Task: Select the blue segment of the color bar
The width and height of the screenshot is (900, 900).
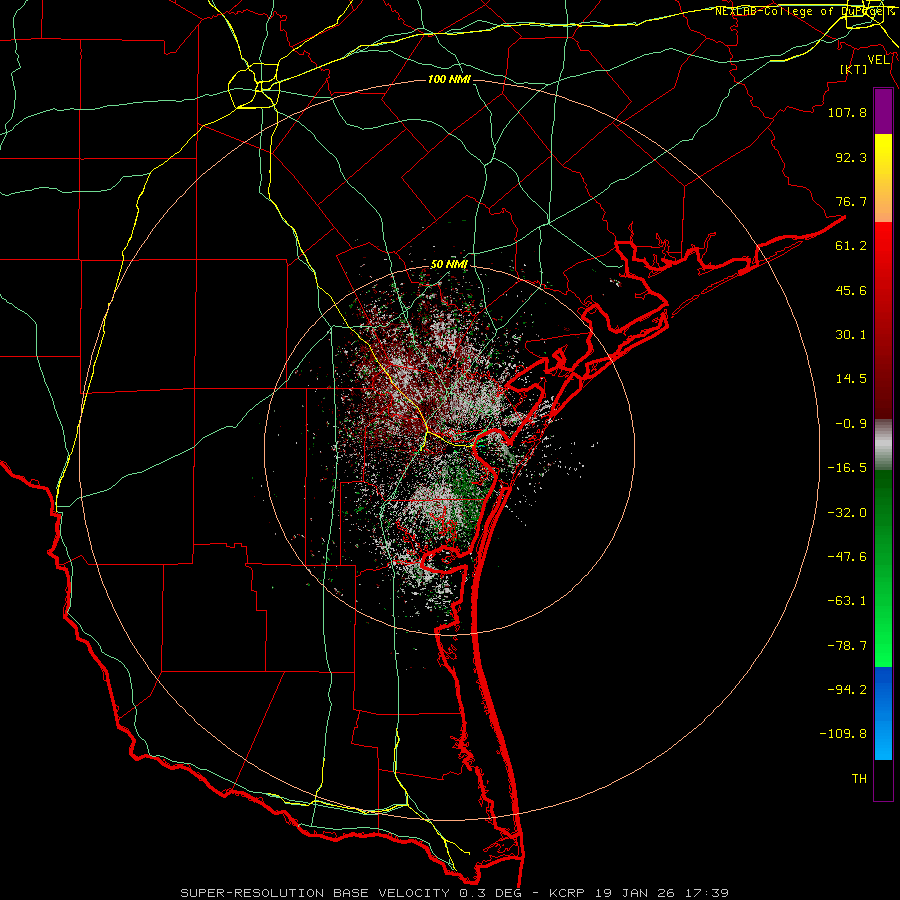Action: click(883, 713)
